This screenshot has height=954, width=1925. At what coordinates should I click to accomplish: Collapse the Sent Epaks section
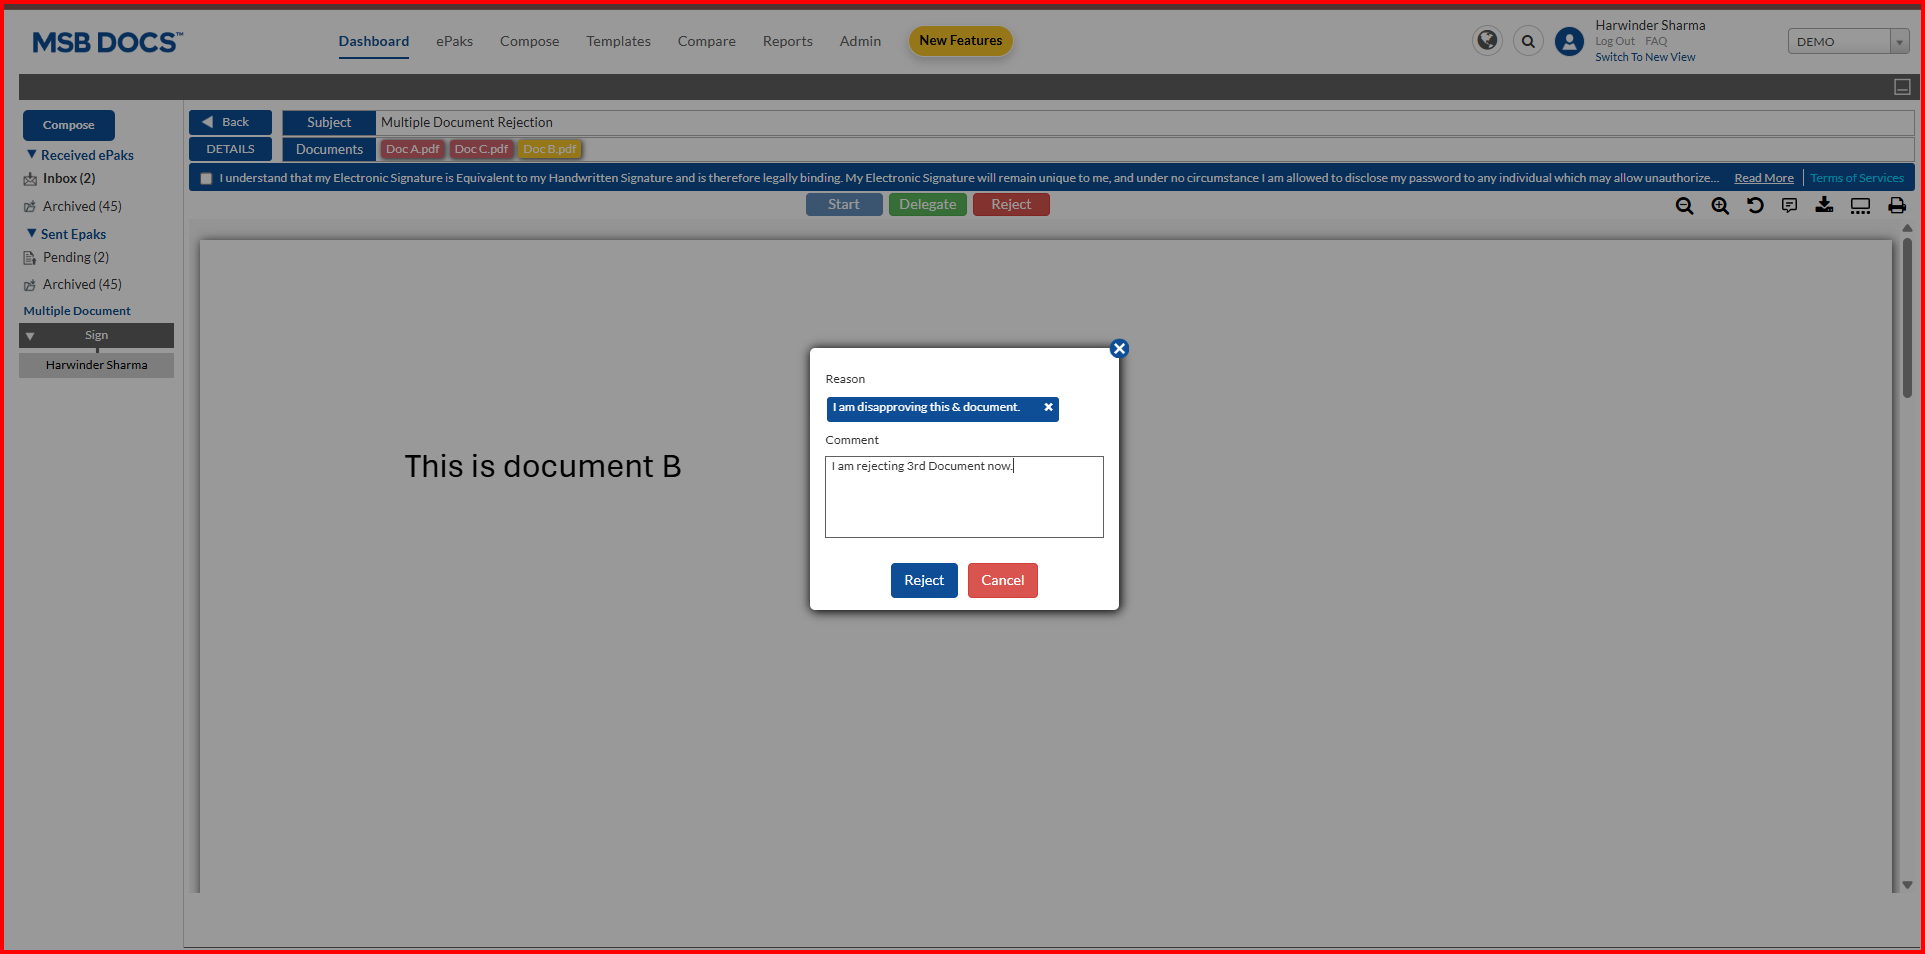(32, 234)
